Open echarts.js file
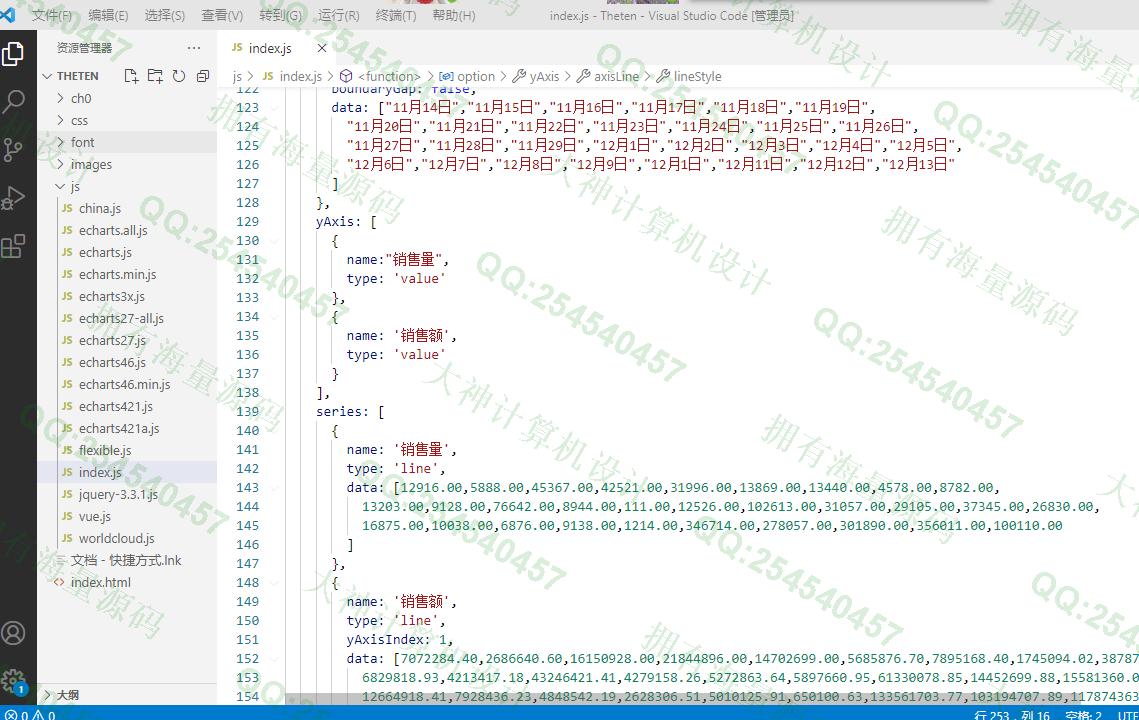This screenshot has width=1139, height=720. pos(127,252)
